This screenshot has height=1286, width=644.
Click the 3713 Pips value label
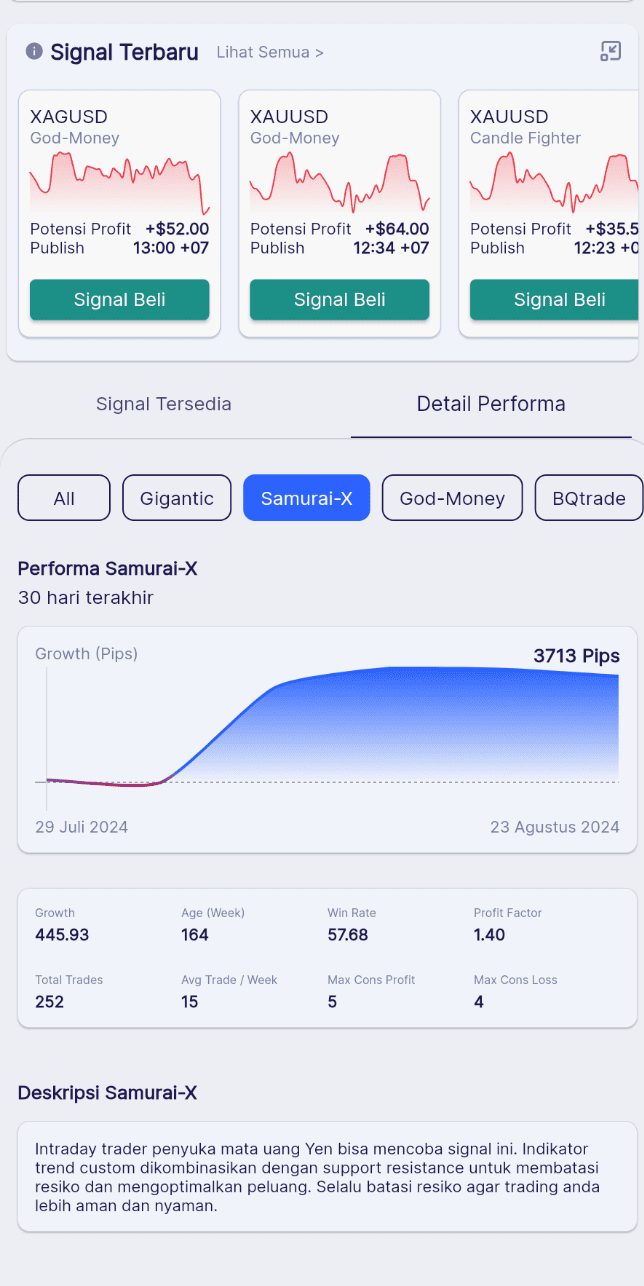(576, 656)
